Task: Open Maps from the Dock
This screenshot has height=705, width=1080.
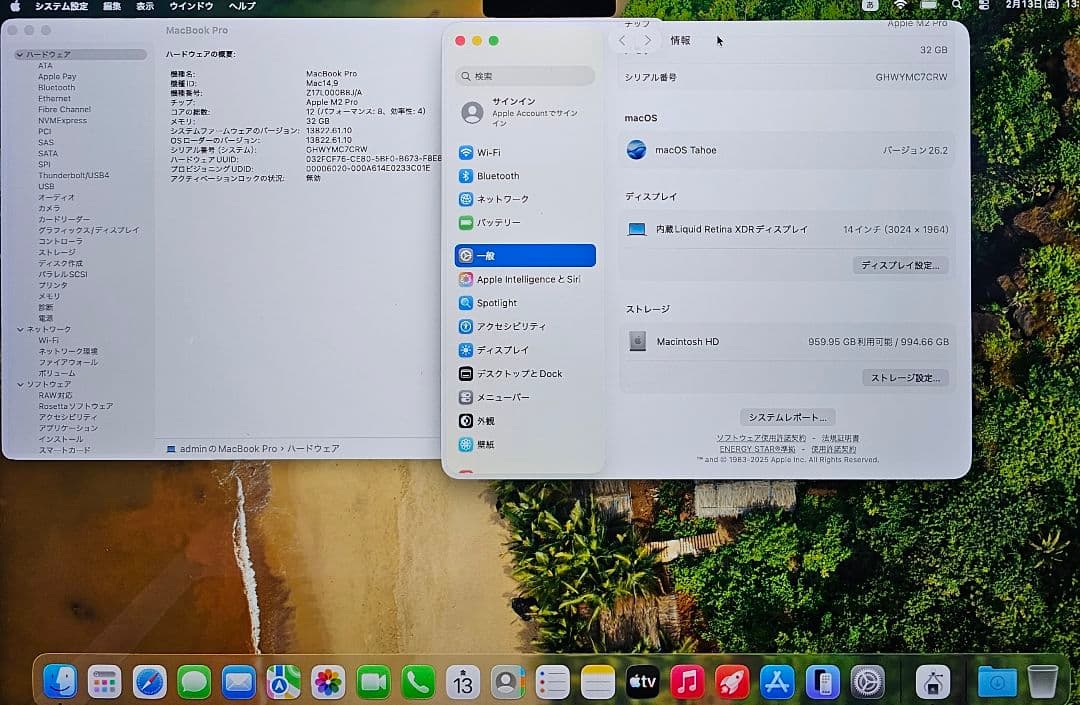Action: coord(283,682)
